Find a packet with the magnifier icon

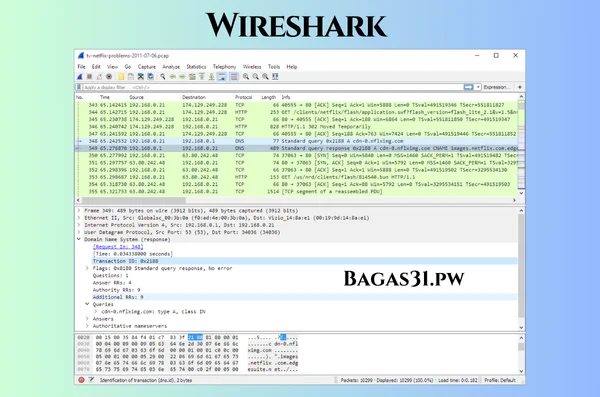(x=163, y=77)
